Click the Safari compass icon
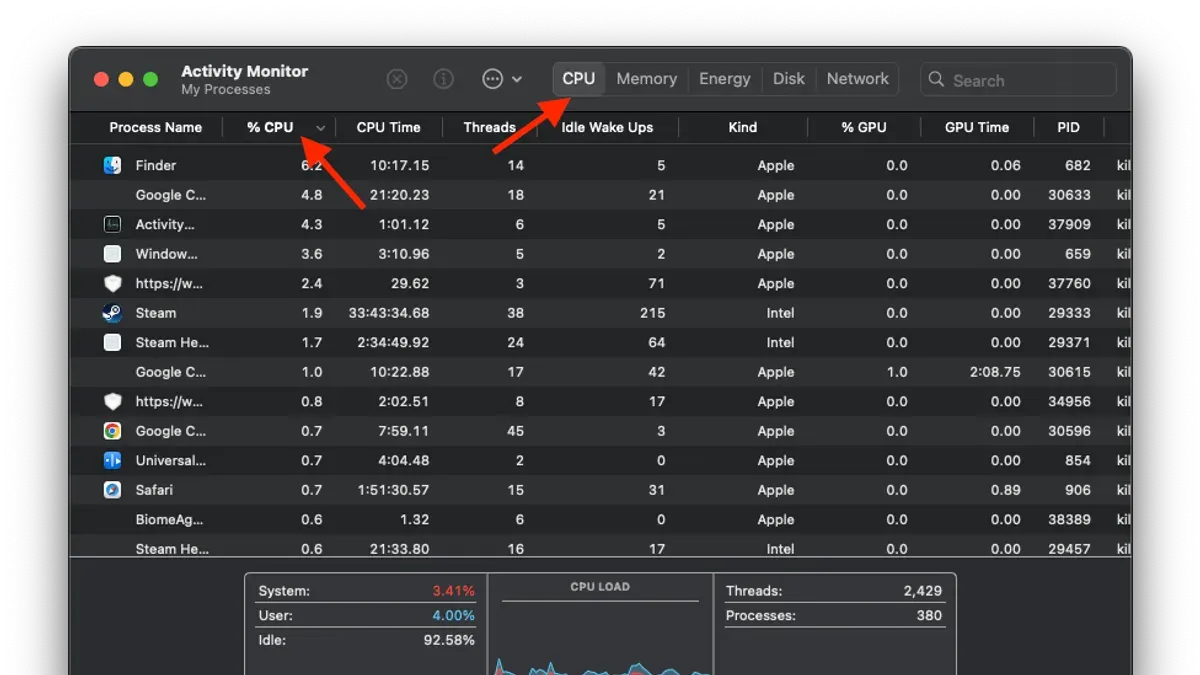 point(112,490)
